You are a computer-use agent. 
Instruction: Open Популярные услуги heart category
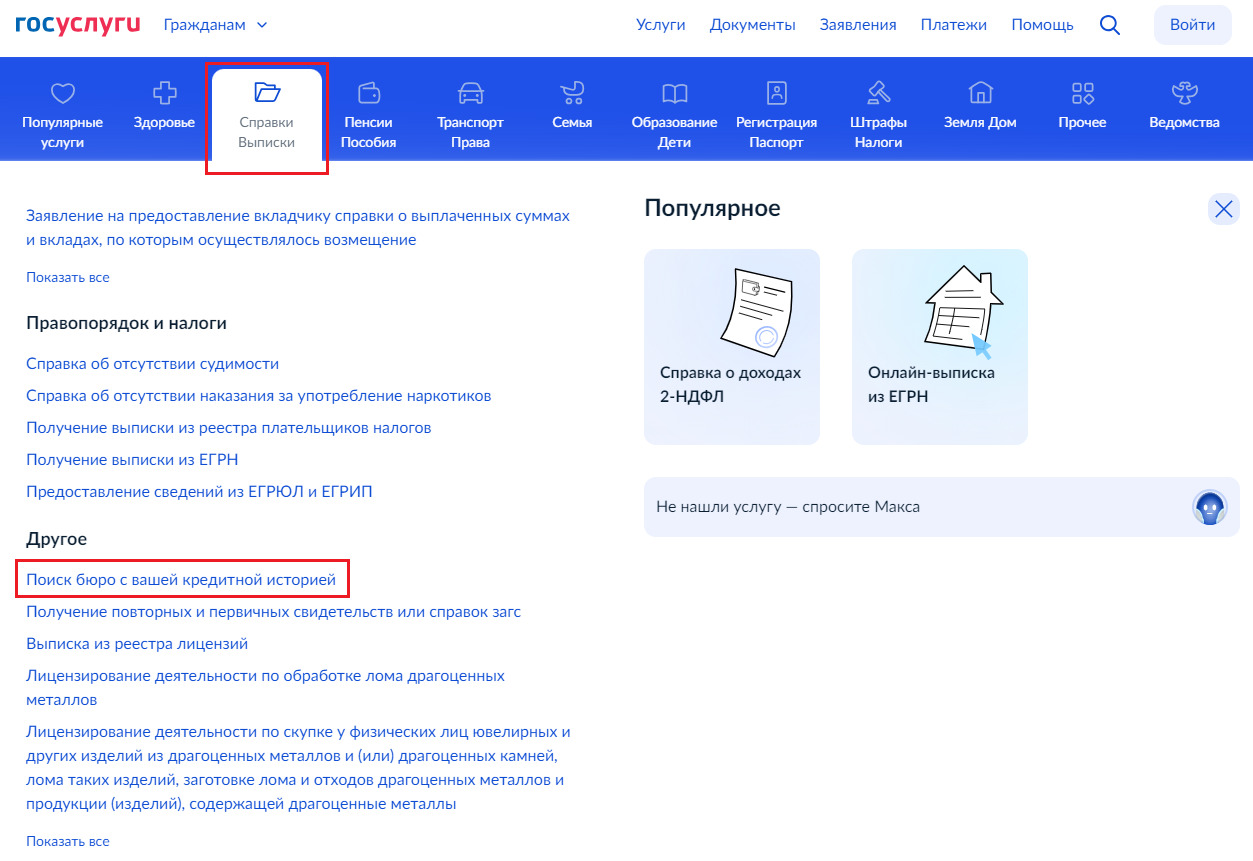pos(63,114)
